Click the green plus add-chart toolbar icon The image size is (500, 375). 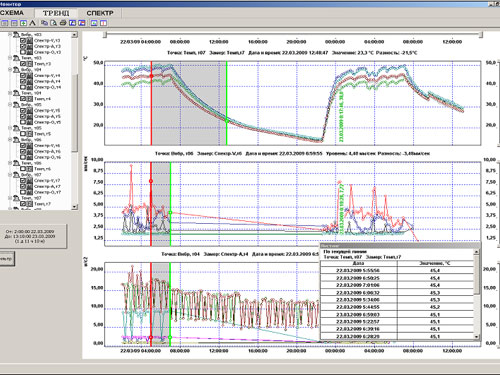(x=23, y=23)
